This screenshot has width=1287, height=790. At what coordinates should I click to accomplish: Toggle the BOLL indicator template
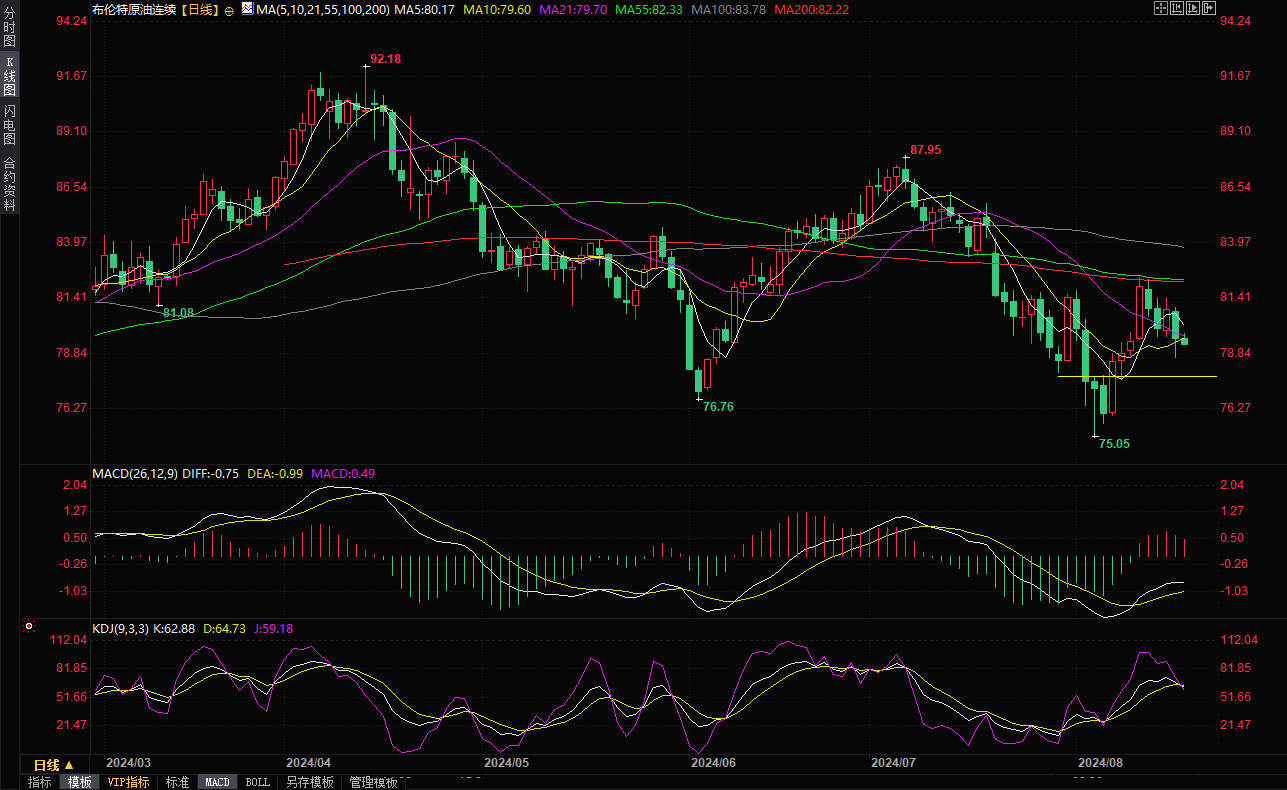pos(257,782)
